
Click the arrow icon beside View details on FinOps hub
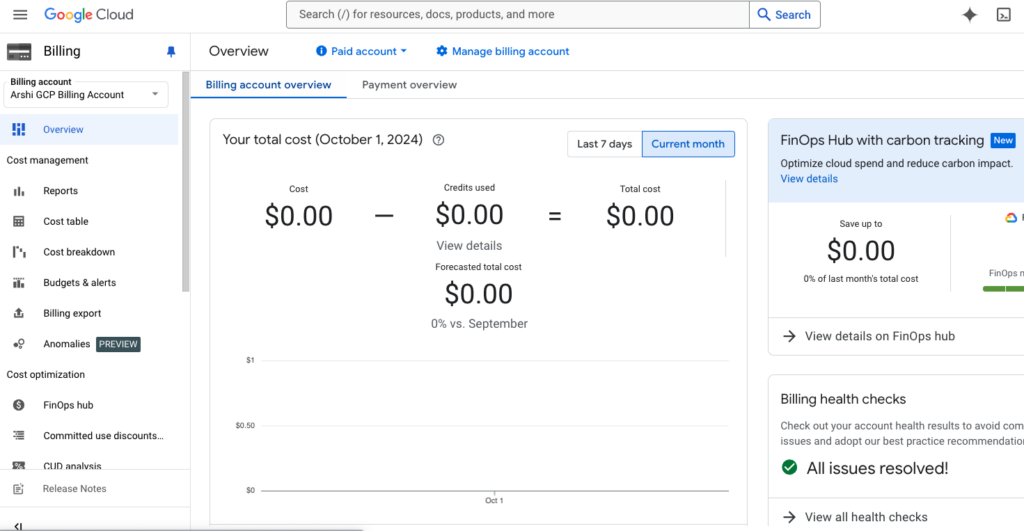point(790,336)
